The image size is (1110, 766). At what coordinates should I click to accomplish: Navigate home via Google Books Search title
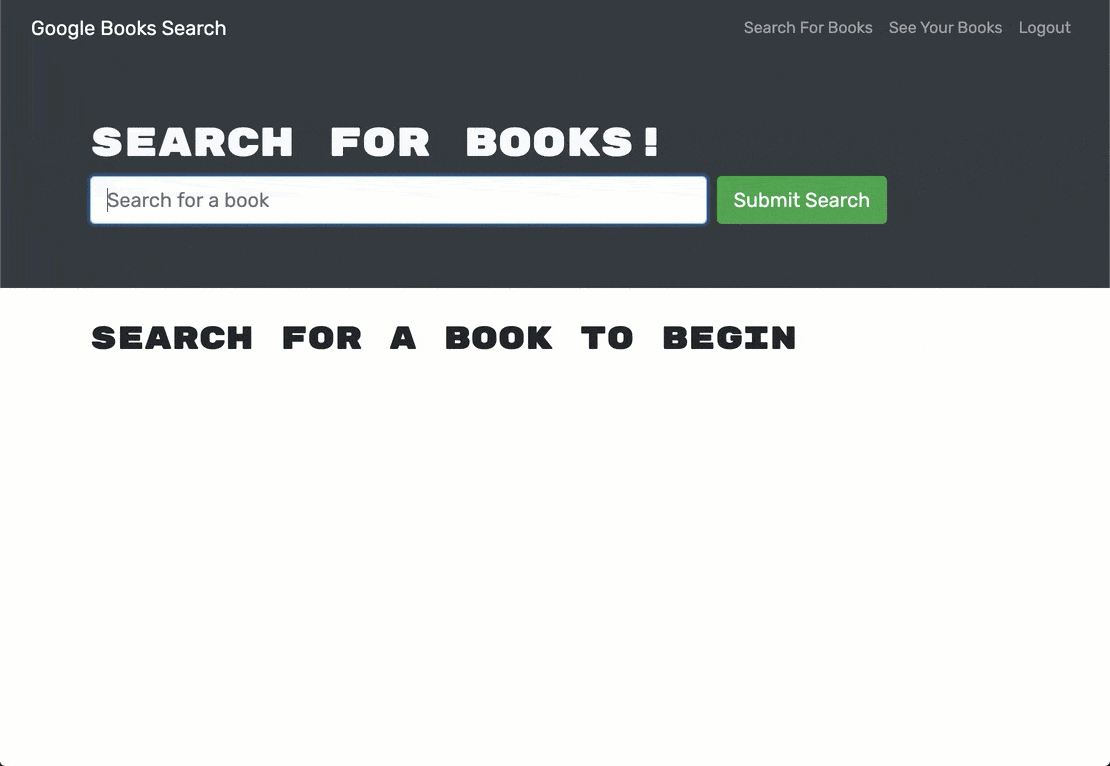[x=128, y=28]
